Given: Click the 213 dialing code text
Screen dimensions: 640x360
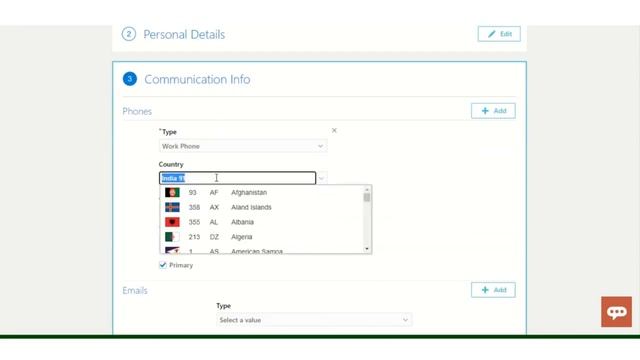Looking at the screenshot, I should pos(194,237).
